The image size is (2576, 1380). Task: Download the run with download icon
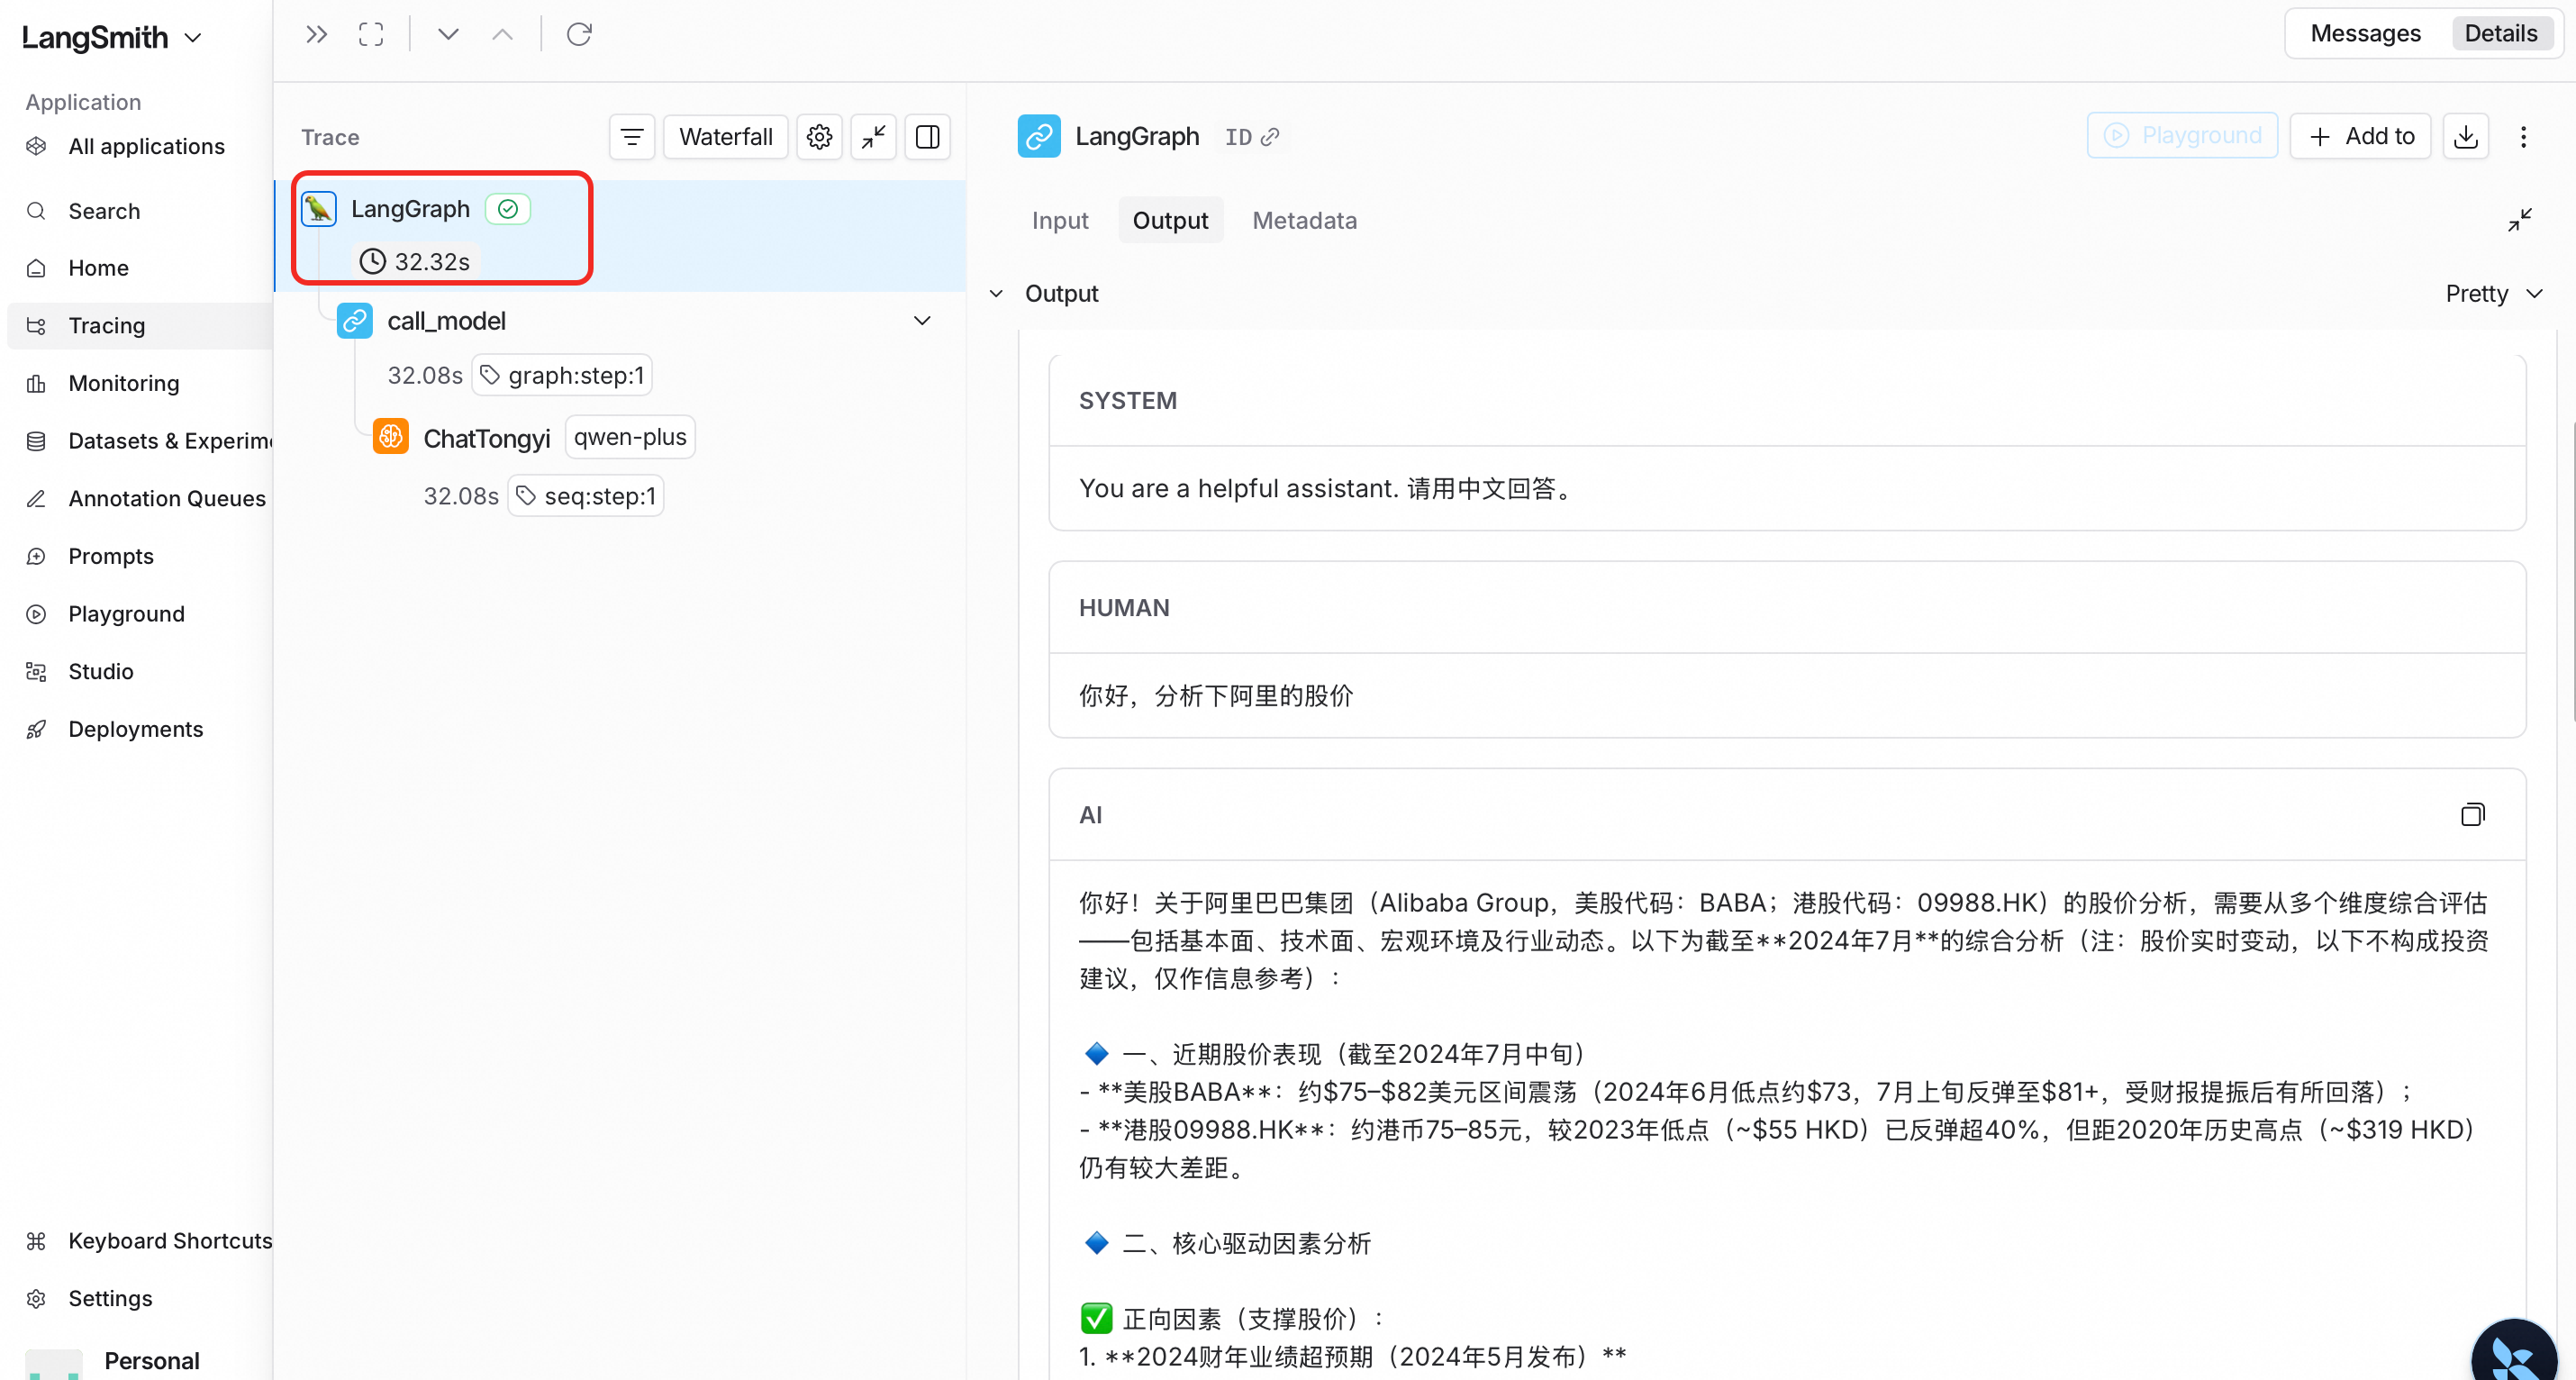(2465, 136)
